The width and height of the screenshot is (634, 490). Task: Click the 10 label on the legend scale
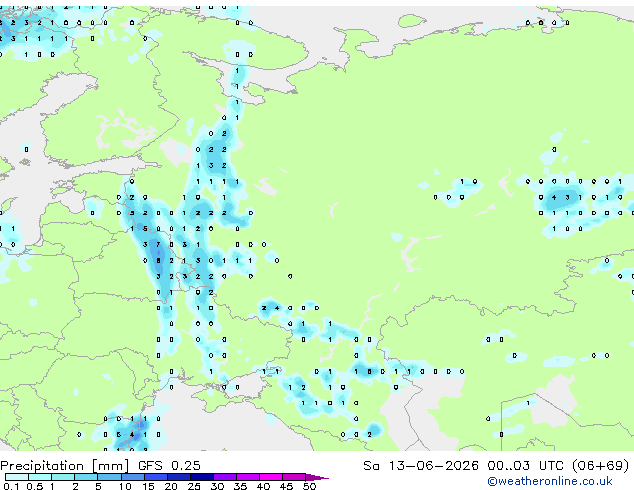pyautogui.click(x=125, y=486)
